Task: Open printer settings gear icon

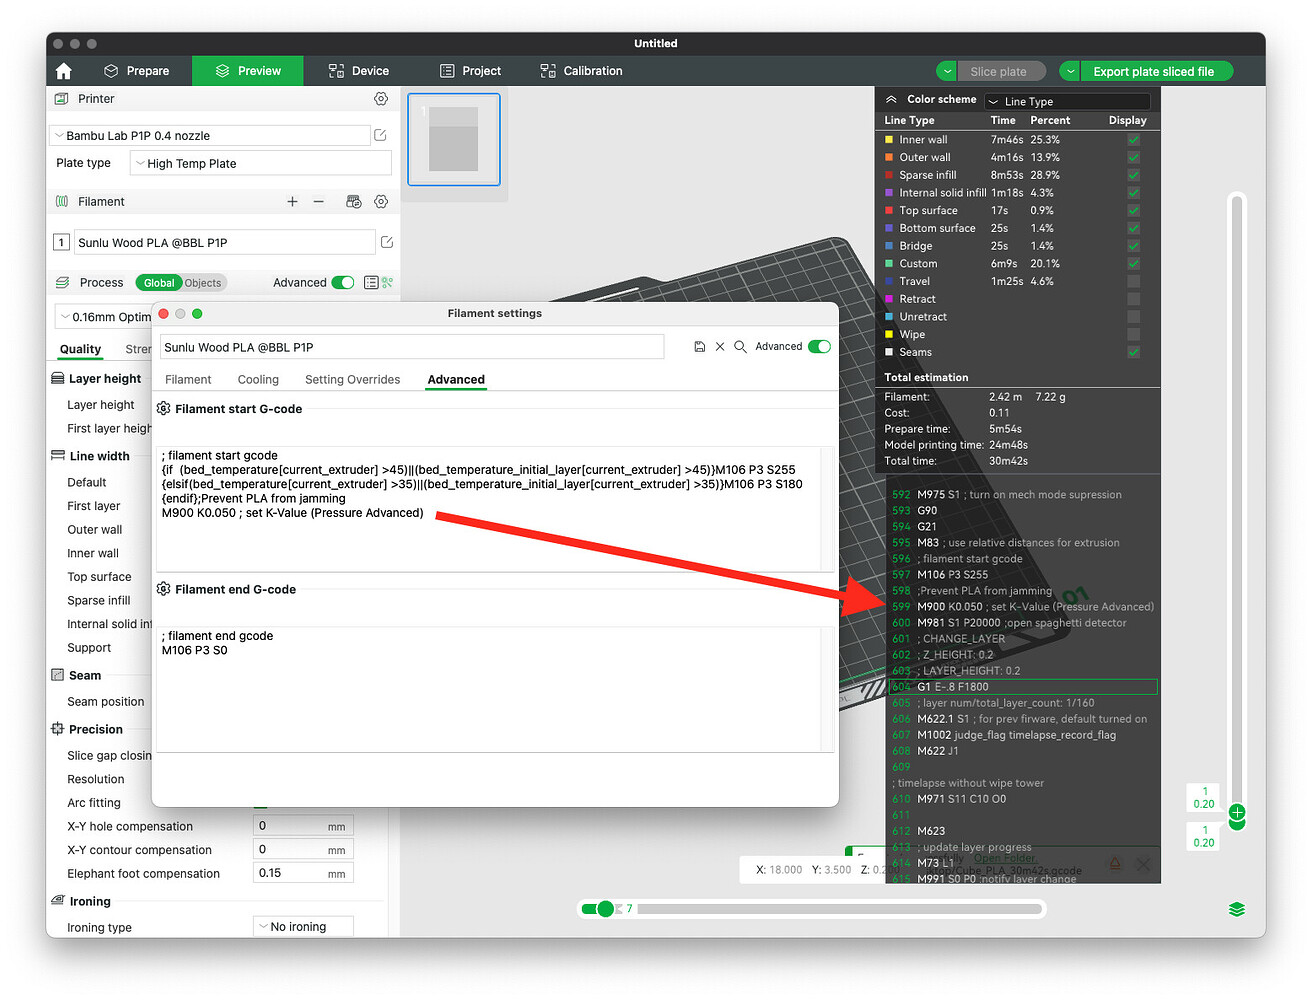Action: (x=381, y=99)
